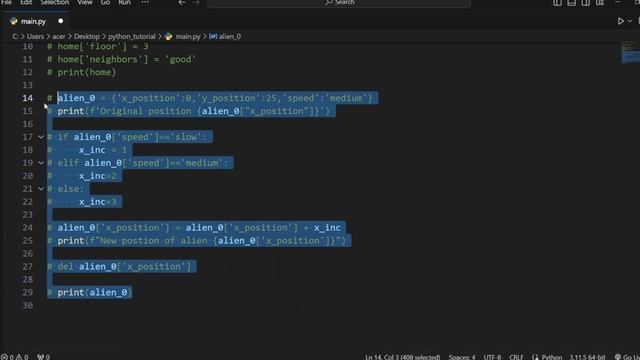Screen dimensions: 640x360
Task: Collapse the if block fold arrow on line 17
Action: click(41, 137)
